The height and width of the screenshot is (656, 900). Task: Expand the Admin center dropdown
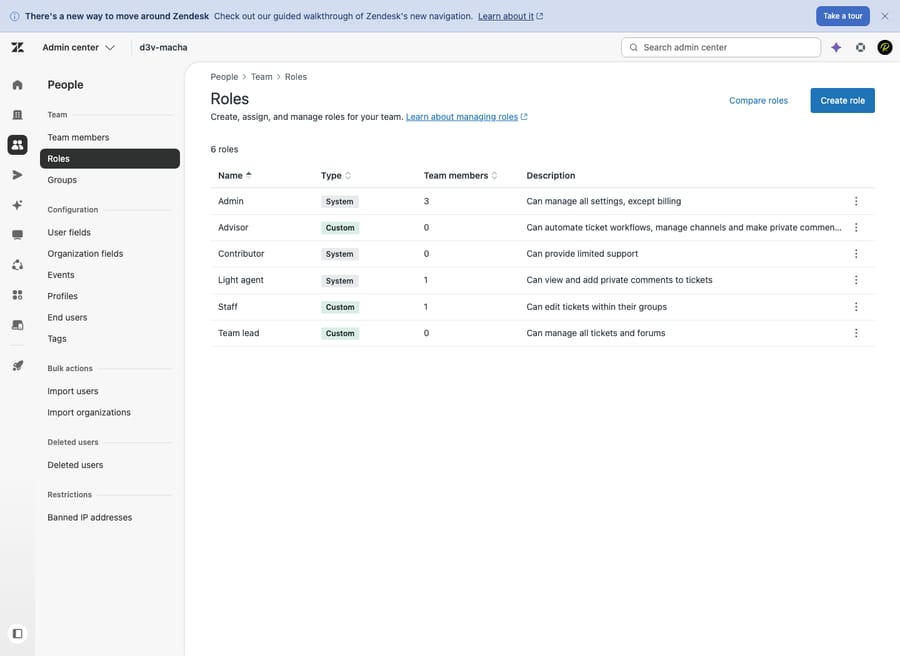[79, 48]
